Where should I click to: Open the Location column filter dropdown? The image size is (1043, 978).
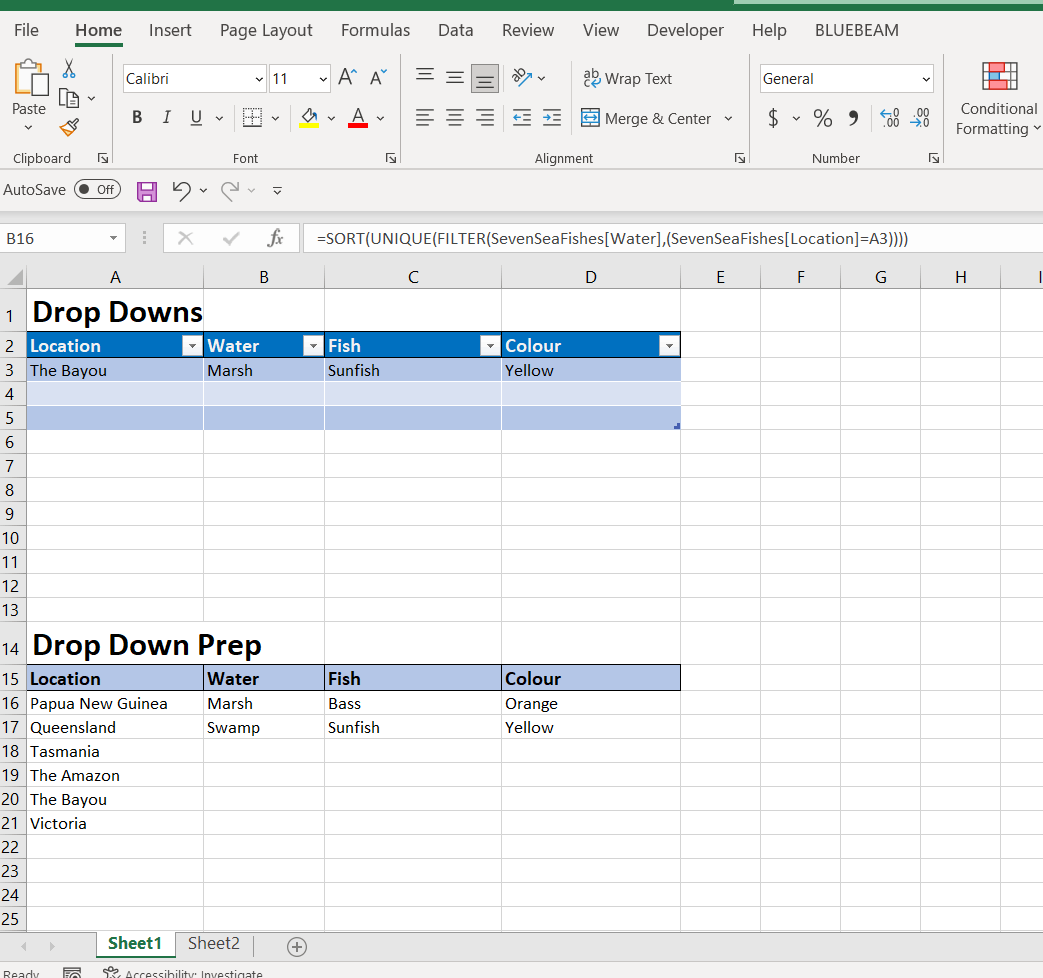point(192,345)
